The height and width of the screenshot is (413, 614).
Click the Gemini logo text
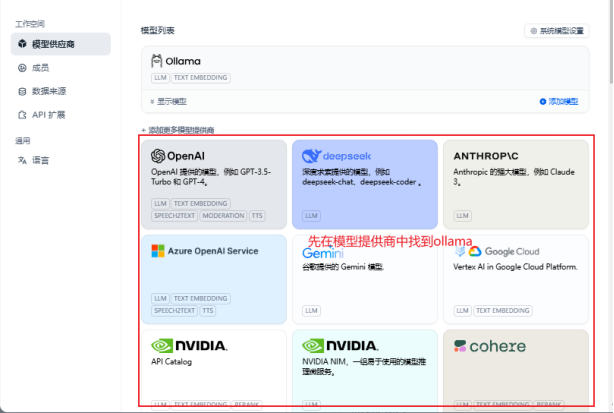click(323, 253)
